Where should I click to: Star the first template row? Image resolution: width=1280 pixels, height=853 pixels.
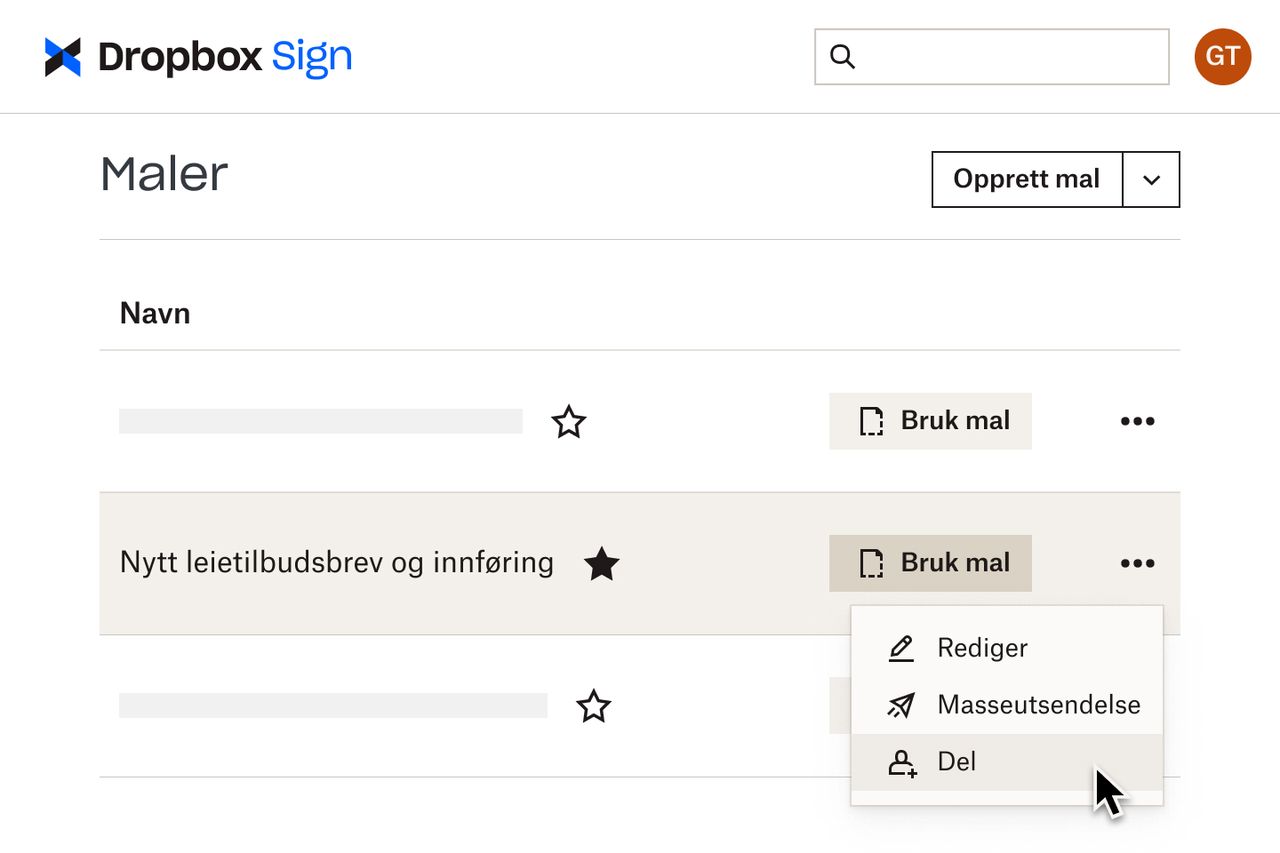click(568, 422)
